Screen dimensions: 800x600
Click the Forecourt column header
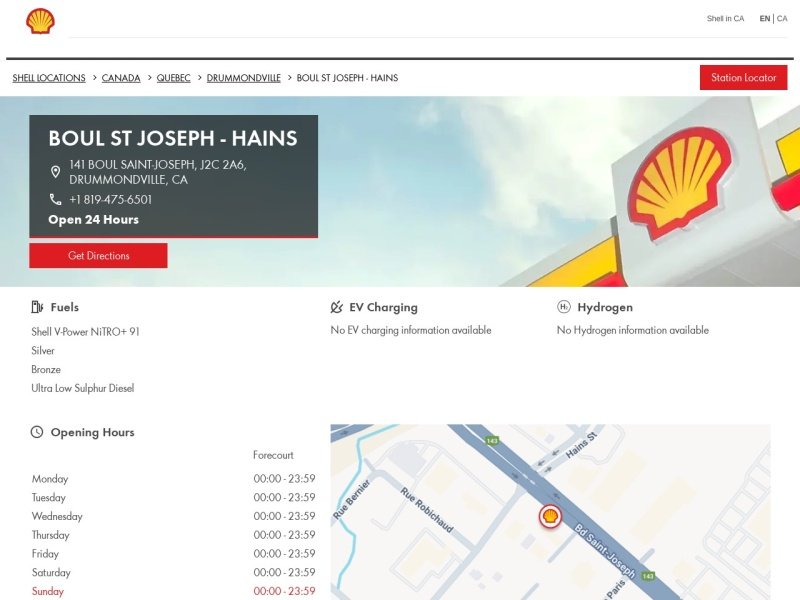[273, 455]
